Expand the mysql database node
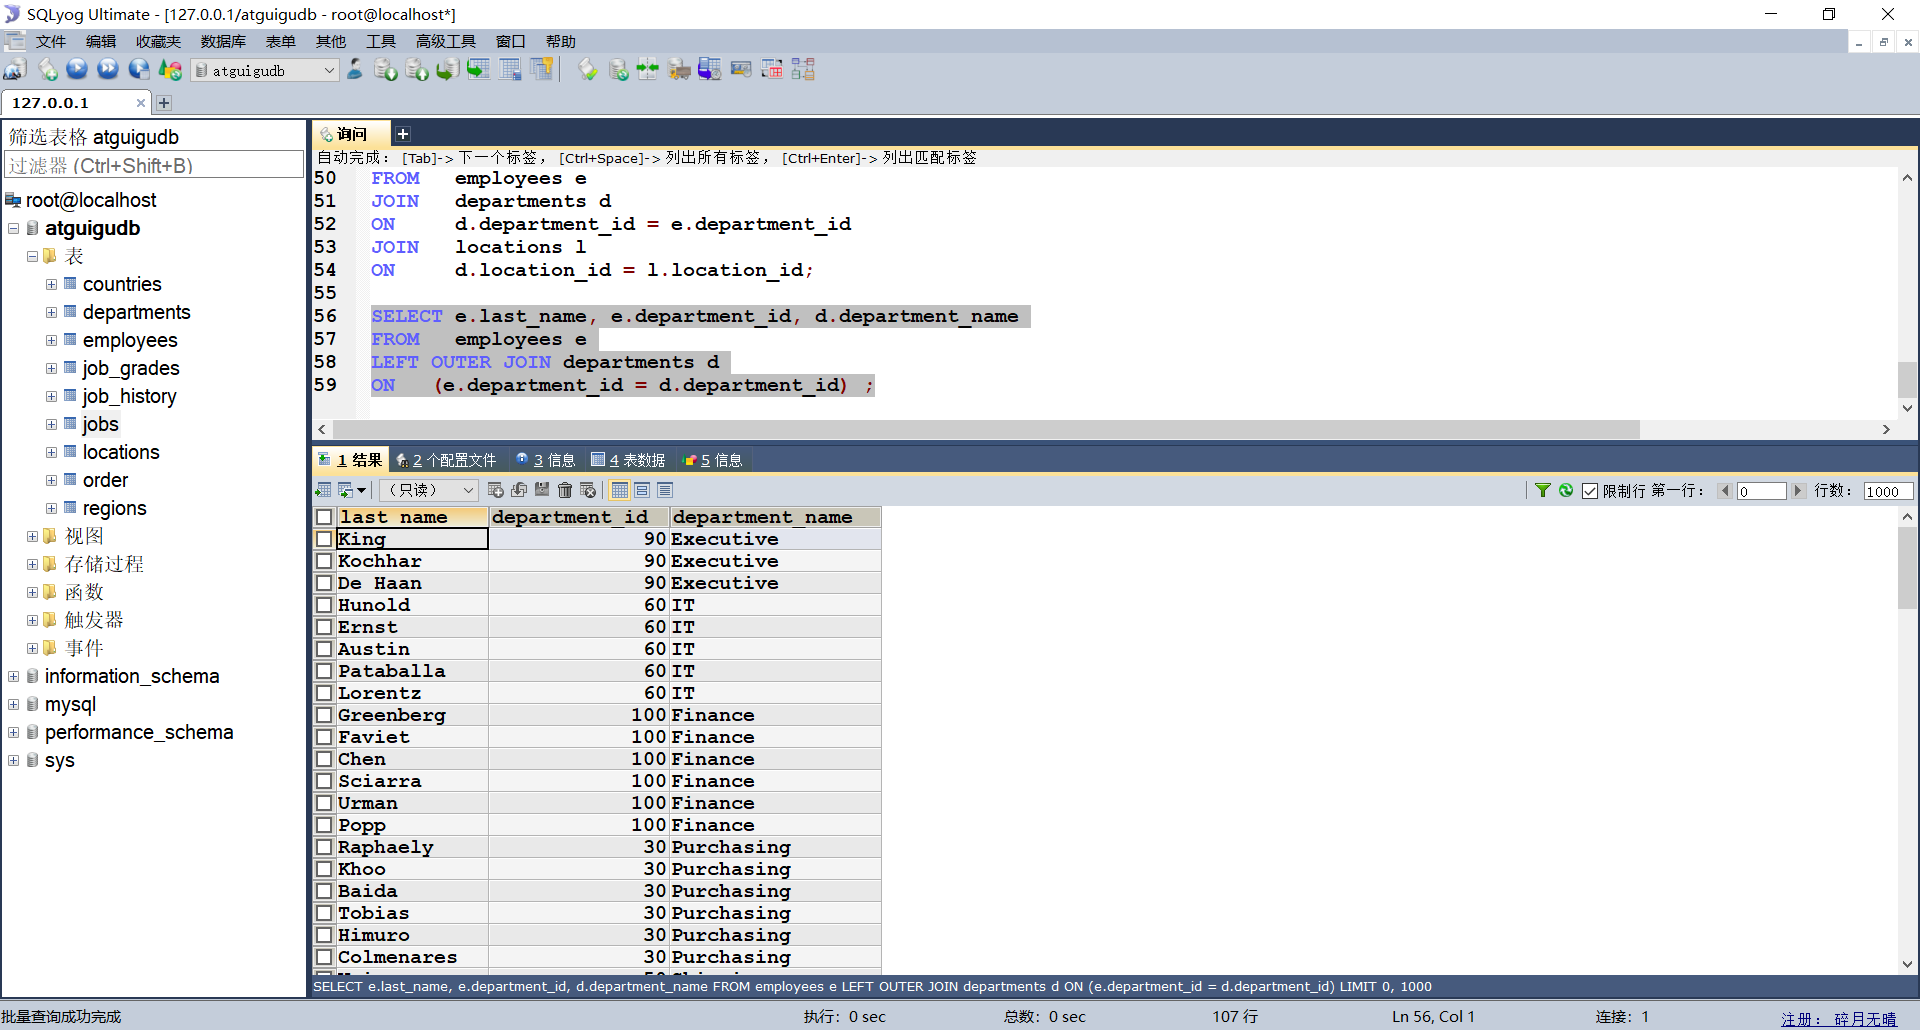This screenshot has width=1920, height=1030. coord(14,705)
